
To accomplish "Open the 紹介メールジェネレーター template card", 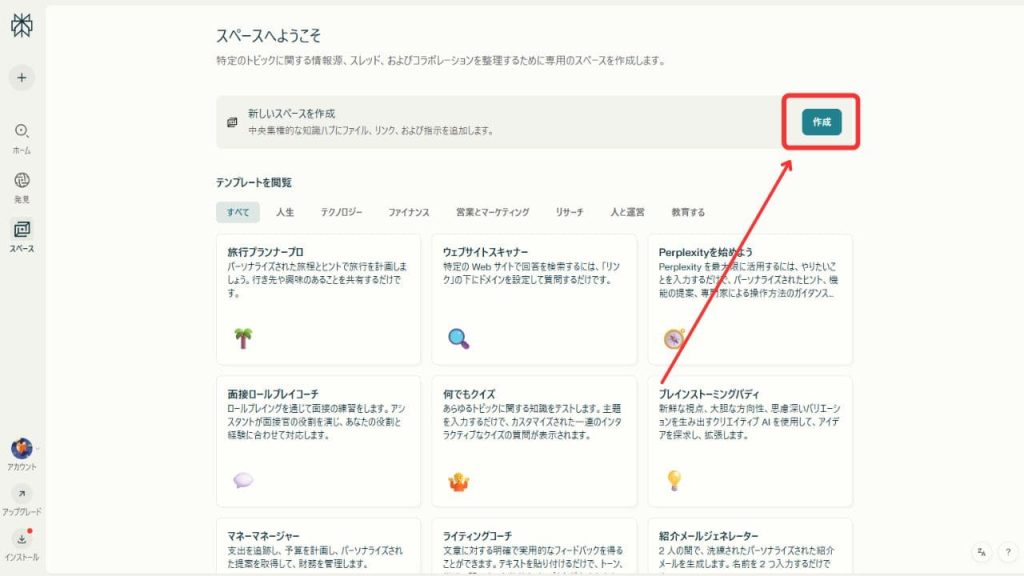I will click(x=750, y=547).
